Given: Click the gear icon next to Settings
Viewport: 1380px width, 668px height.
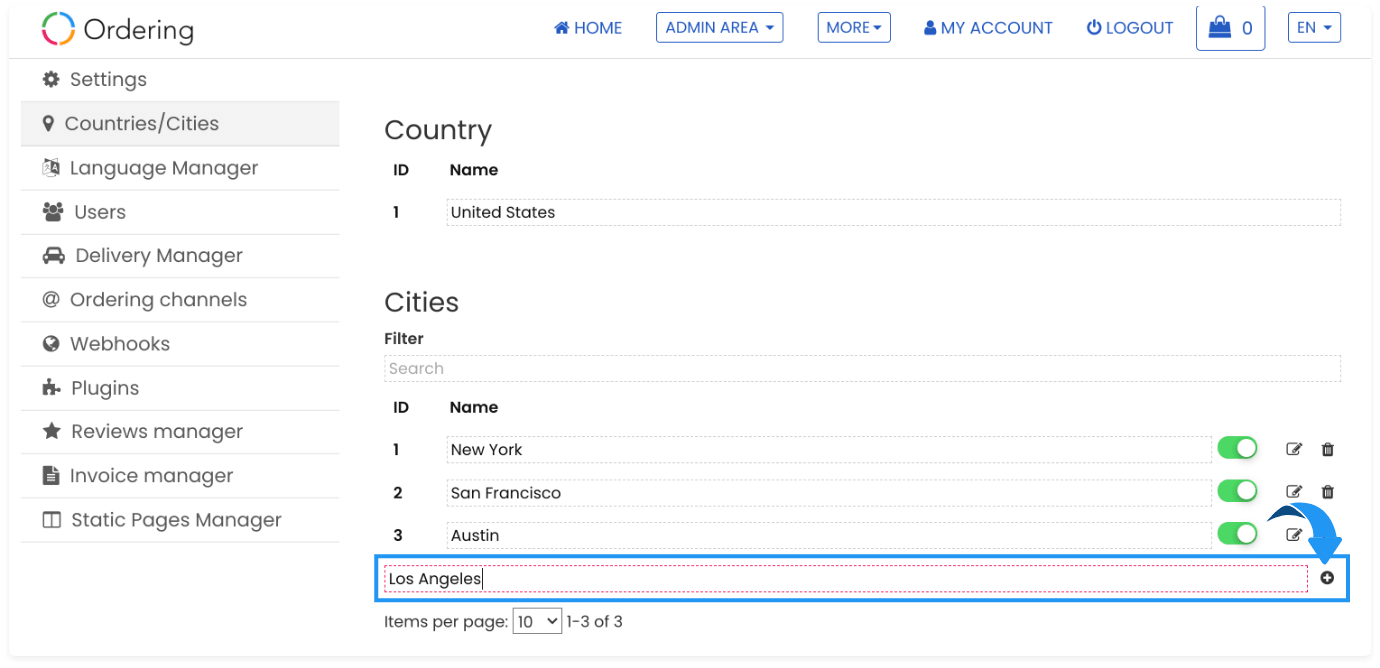Looking at the screenshot, I should [x=51, y=79].
